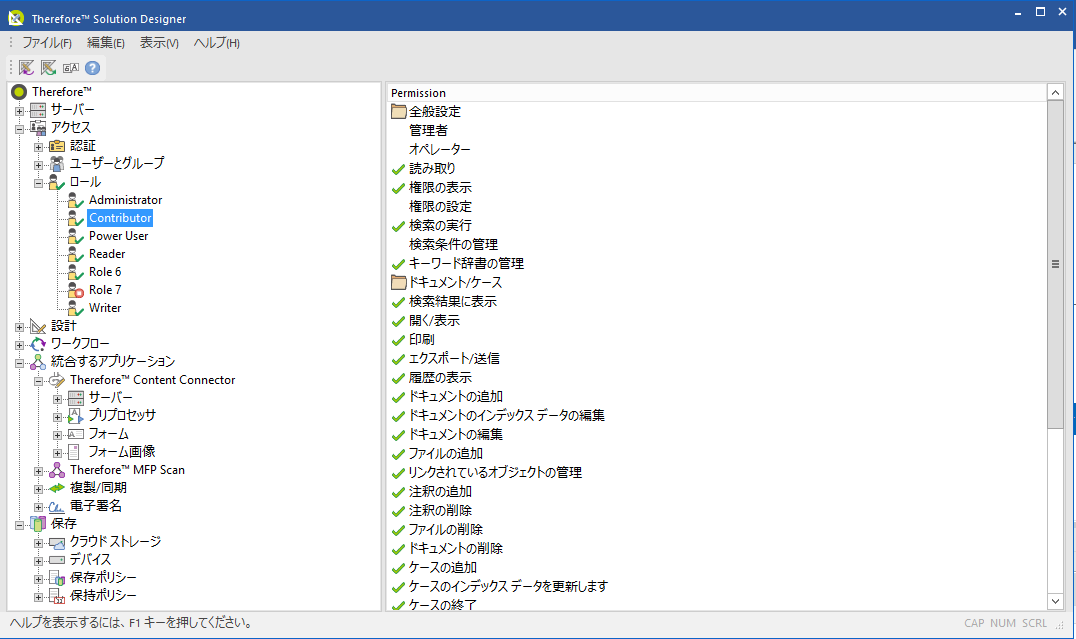Viewport: 1076px width, 639px height.
Task: Select the 権限の設定 permission row
Action: [441, 207]
